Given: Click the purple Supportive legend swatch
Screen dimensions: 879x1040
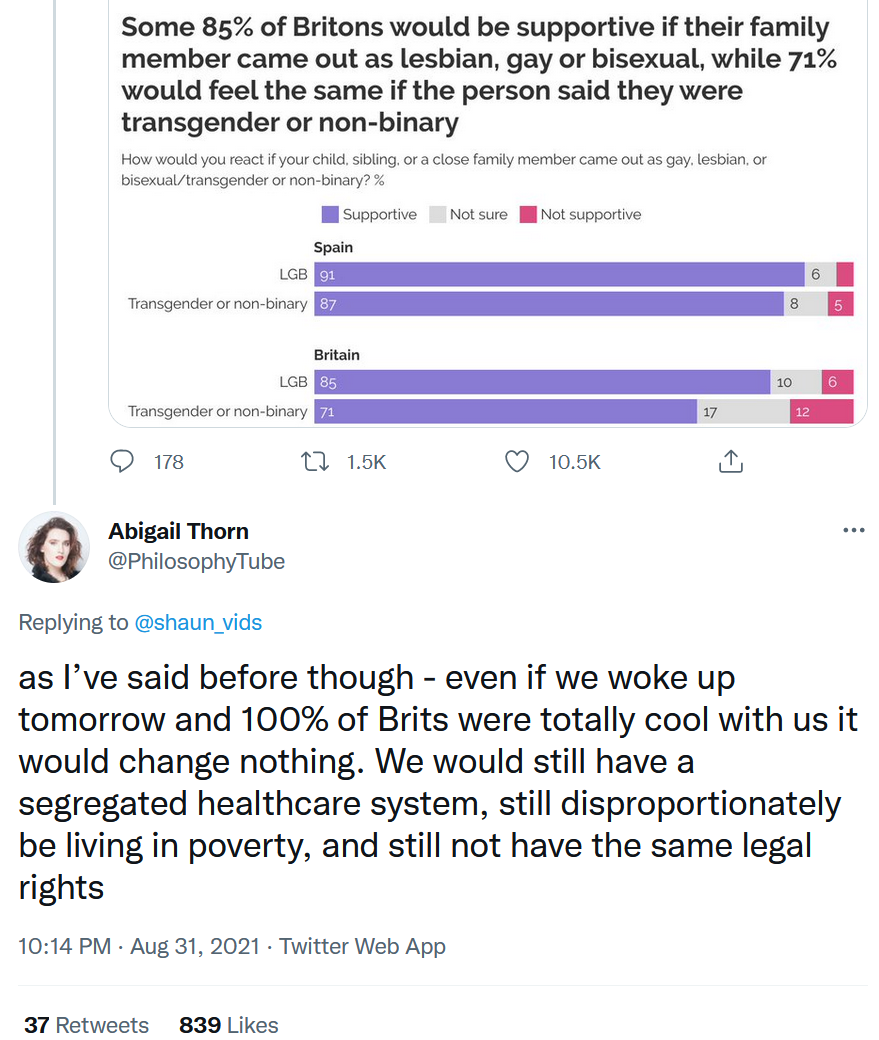Looking at the screenshot, I should pos(330,214).
